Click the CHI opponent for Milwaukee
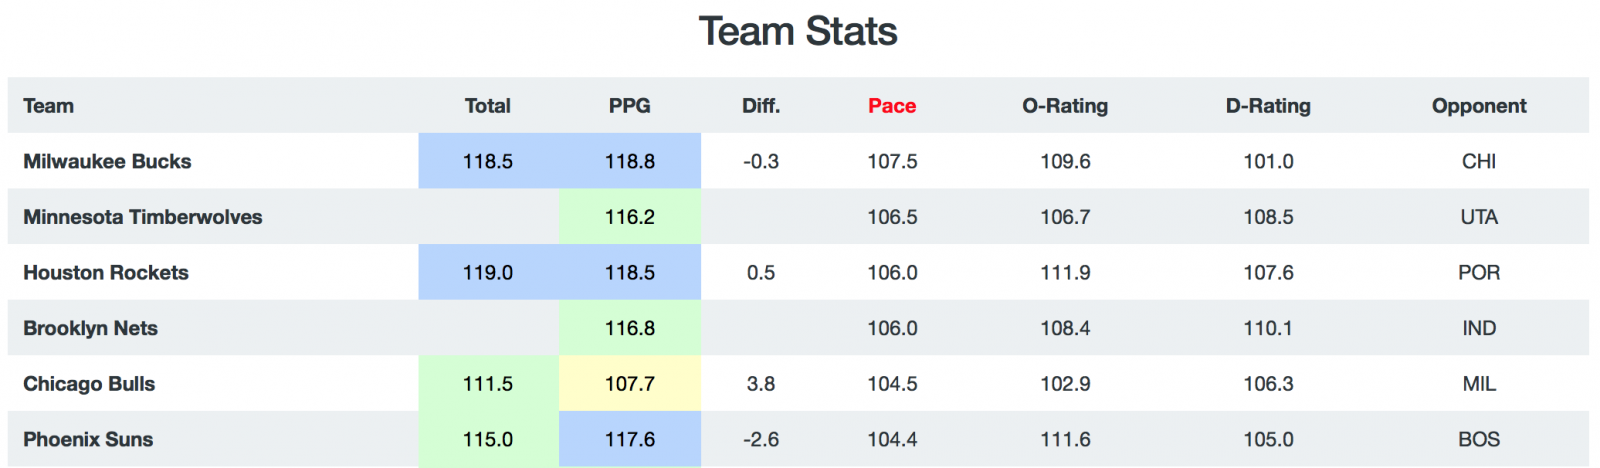This screenshot has width=1600, height=468. coord(1479,161)
